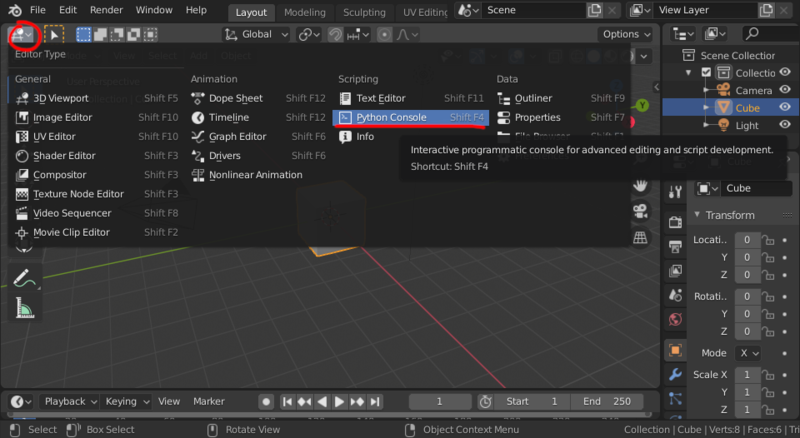Image resolution: width=800 pixels, height=438 pixels.
Task: Select Properties editor entry
Action: click(561, 117)
